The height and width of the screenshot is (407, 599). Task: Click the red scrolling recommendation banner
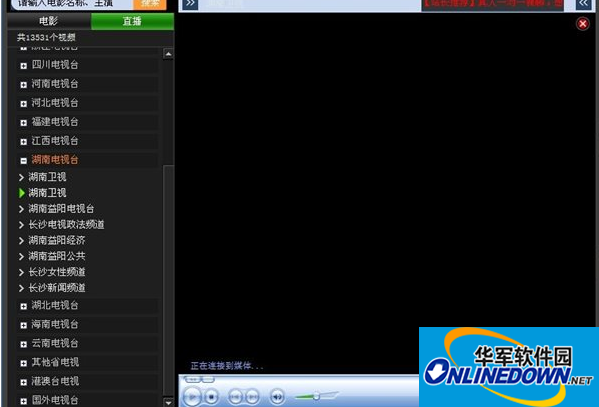(x=492, y=5)
